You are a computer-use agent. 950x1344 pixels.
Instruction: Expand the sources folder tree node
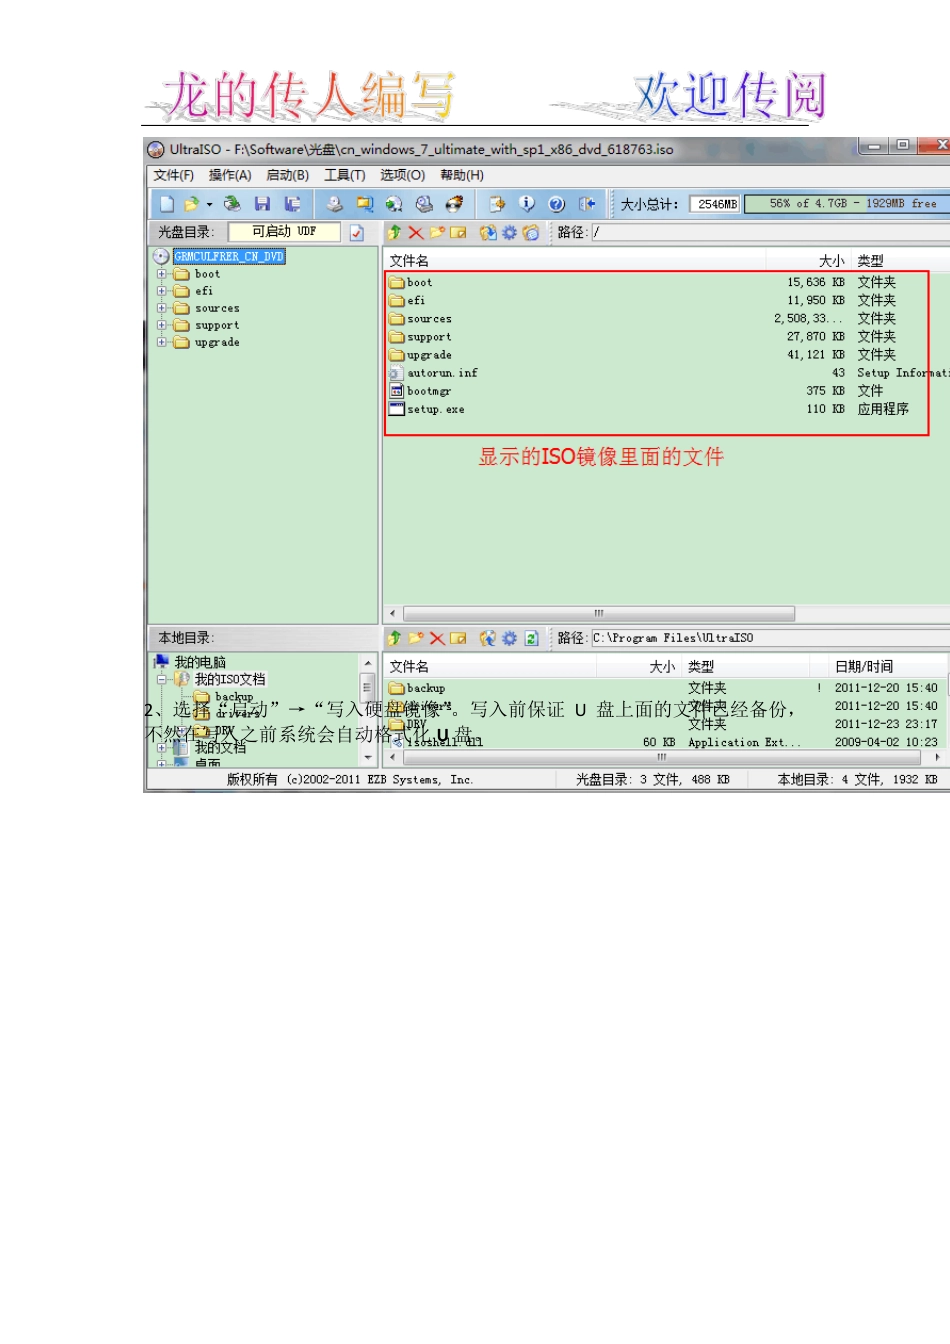[x=162, y=308]
